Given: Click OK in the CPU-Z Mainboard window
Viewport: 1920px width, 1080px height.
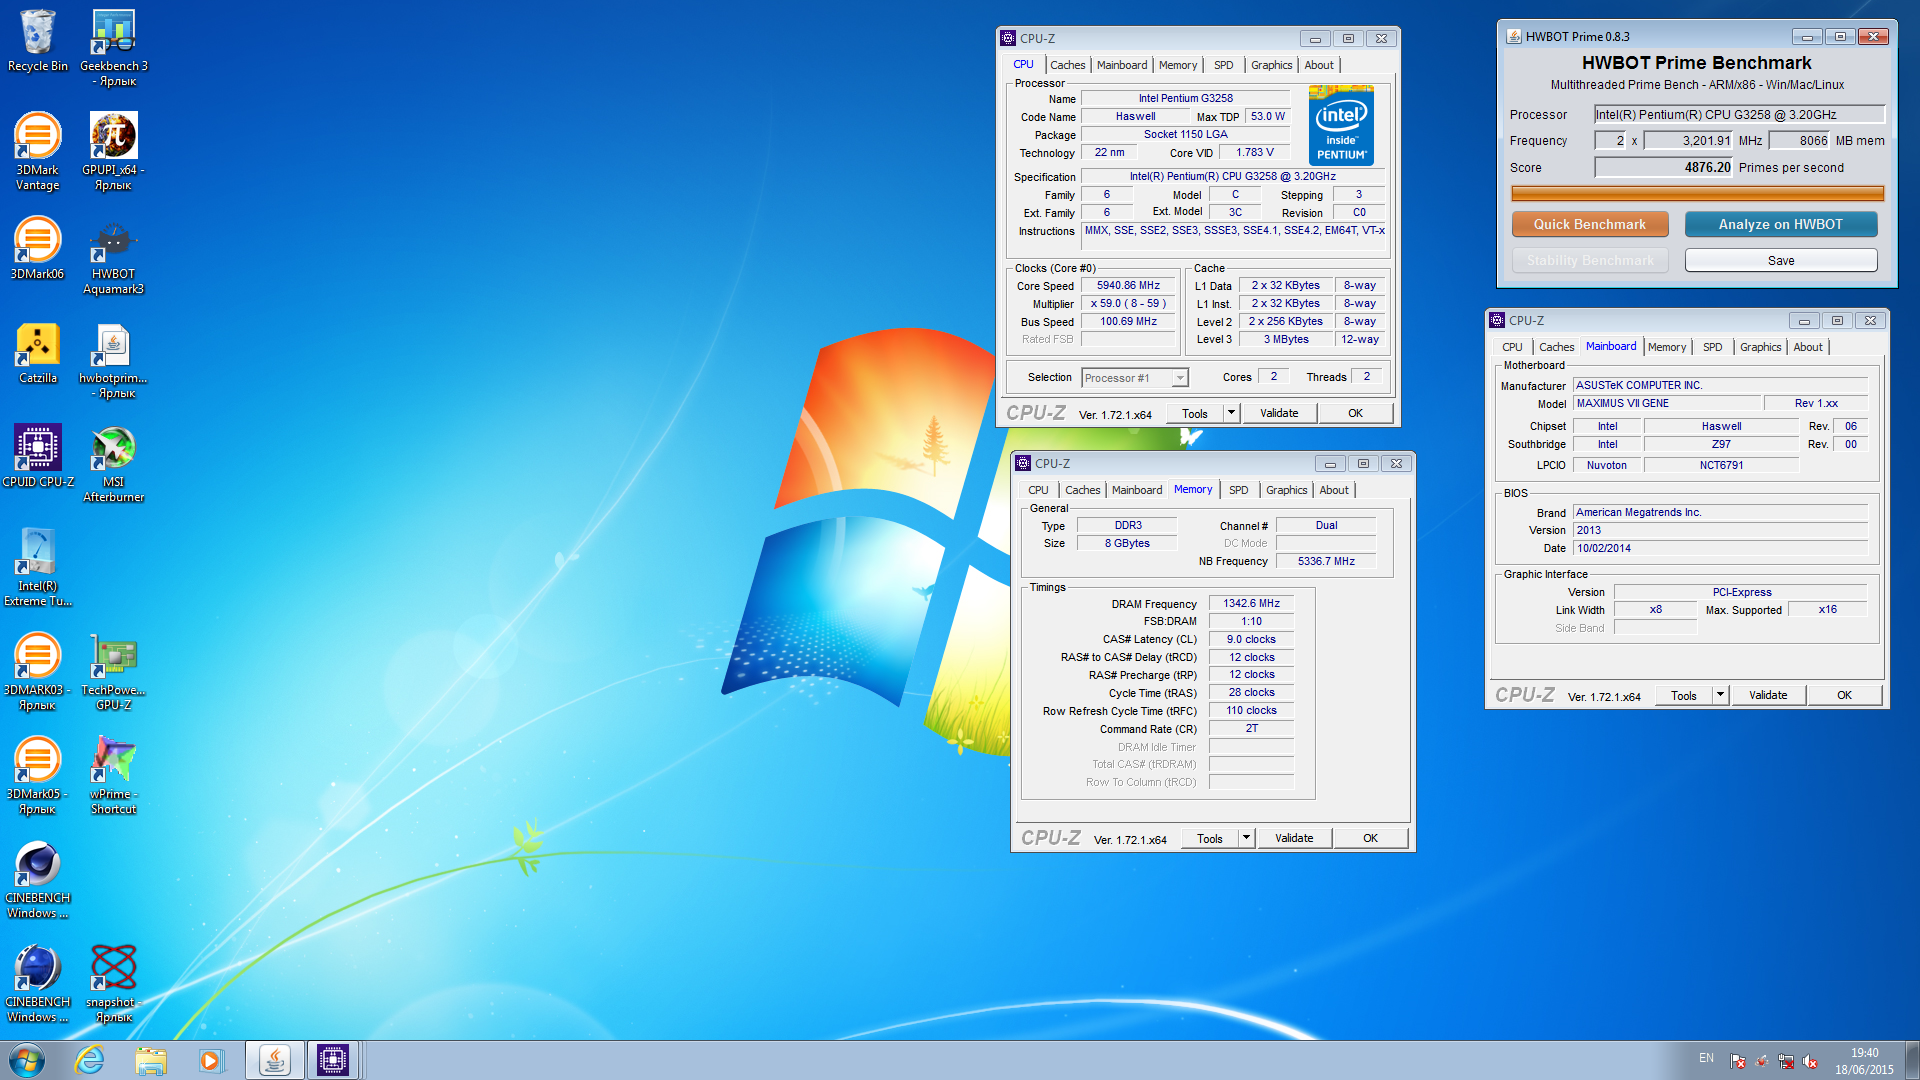Looking at the screenshot, I should (1845, 695).
